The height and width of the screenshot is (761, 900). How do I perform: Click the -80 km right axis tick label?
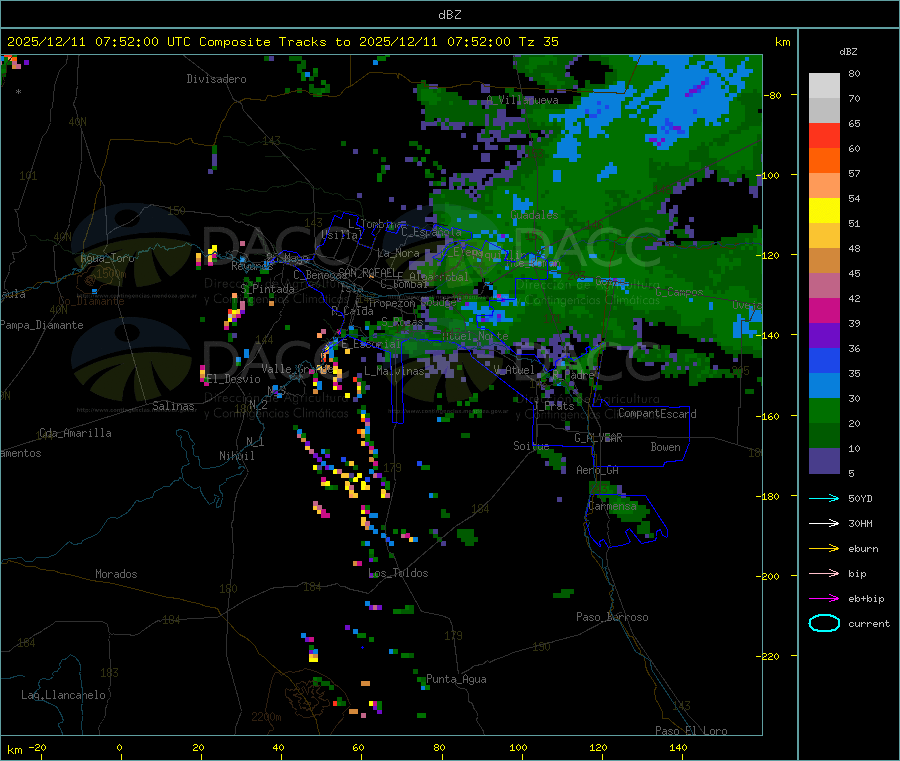point(772,95)
